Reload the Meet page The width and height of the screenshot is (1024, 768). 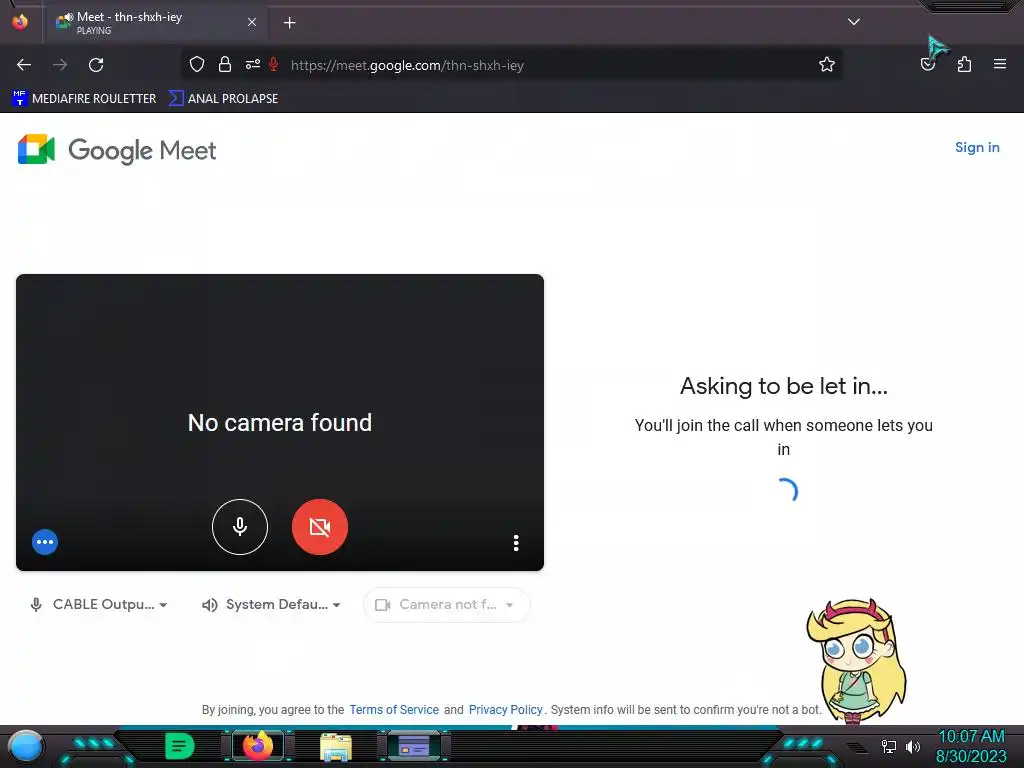pyautogui.click(x=96, y=65)
